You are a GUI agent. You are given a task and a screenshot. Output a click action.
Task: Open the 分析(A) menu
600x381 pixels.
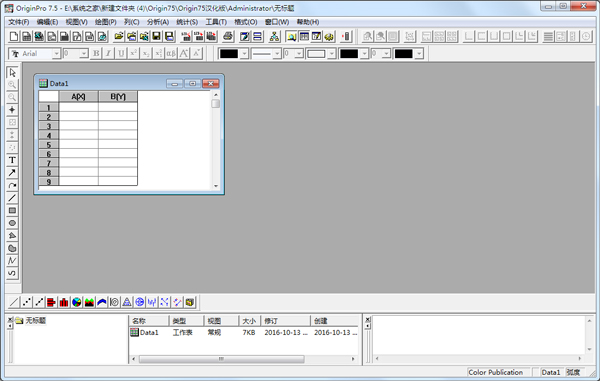[x=158, y=22]
